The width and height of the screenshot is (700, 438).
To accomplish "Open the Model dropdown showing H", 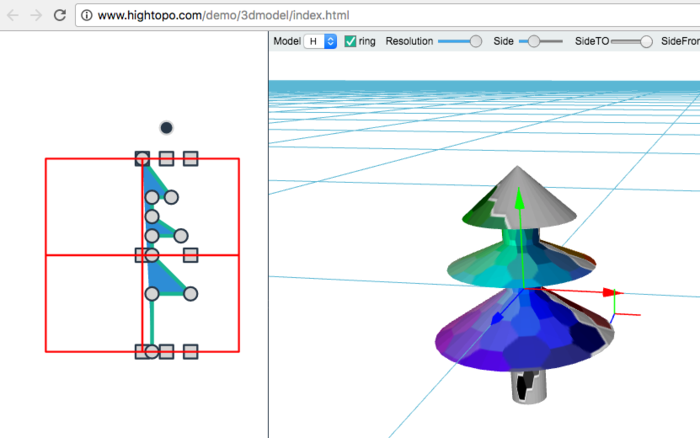I will click(x=320, y=41).
